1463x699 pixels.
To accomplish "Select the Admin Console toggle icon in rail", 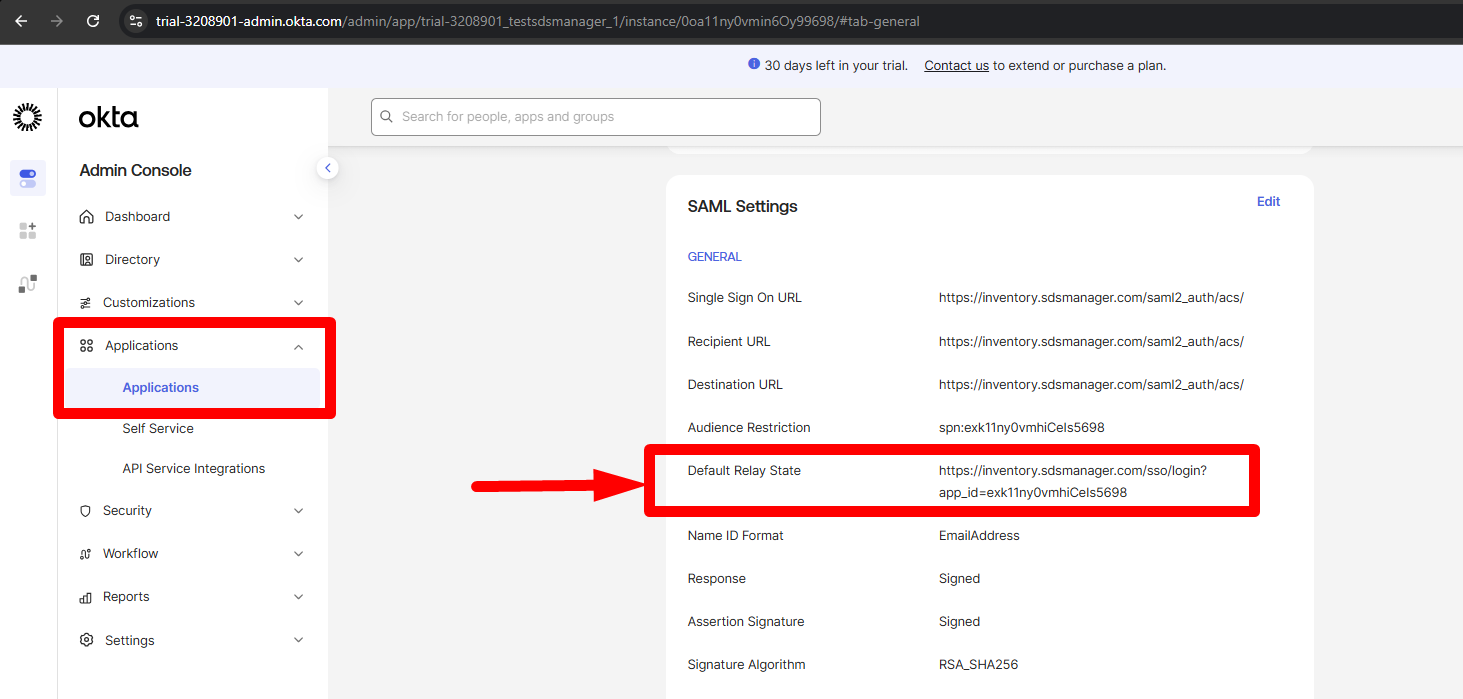I will point(28,178).
